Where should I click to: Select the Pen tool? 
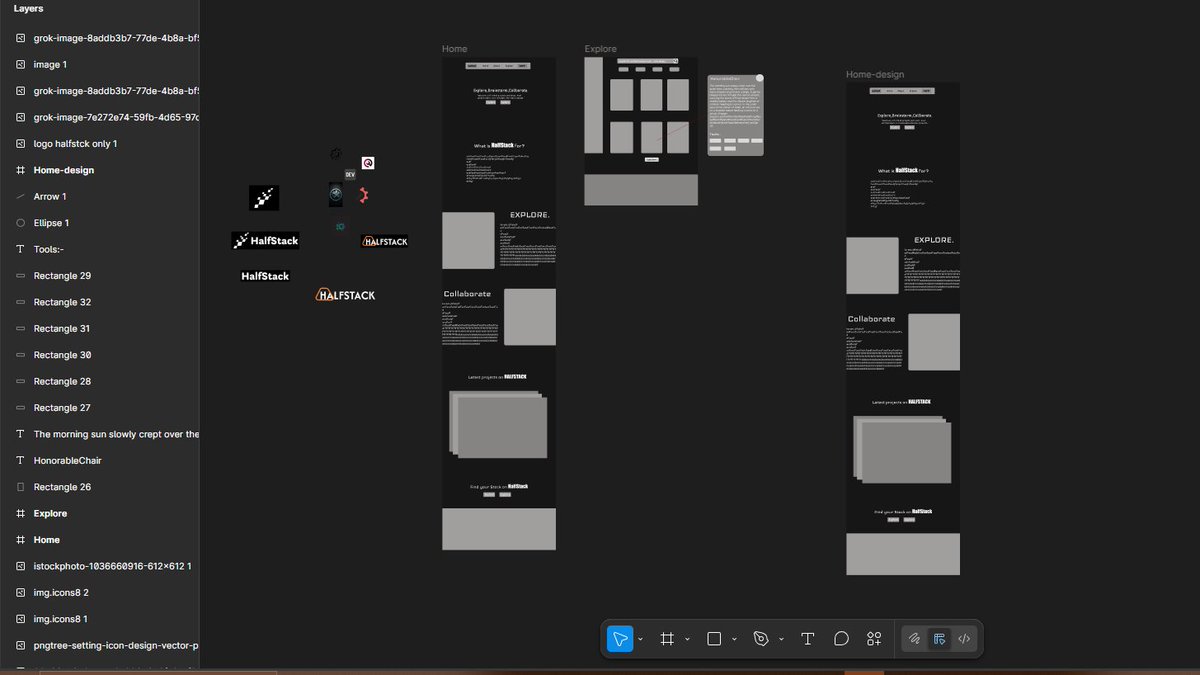pyautogui.click(x=761, y=639)
